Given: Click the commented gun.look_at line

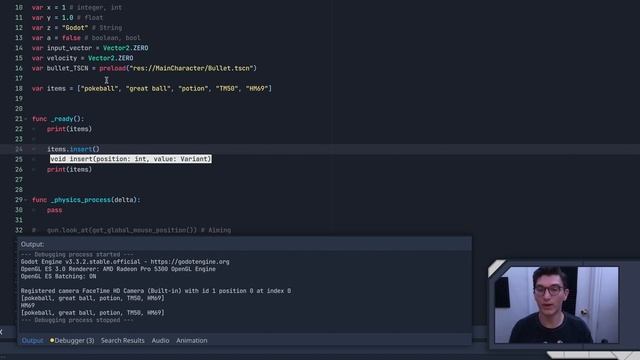Looking at the screenshot, I should coord(131,230).
